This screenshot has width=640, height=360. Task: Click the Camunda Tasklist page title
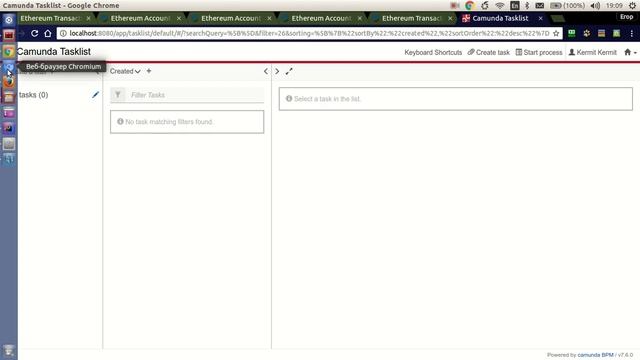54,51
